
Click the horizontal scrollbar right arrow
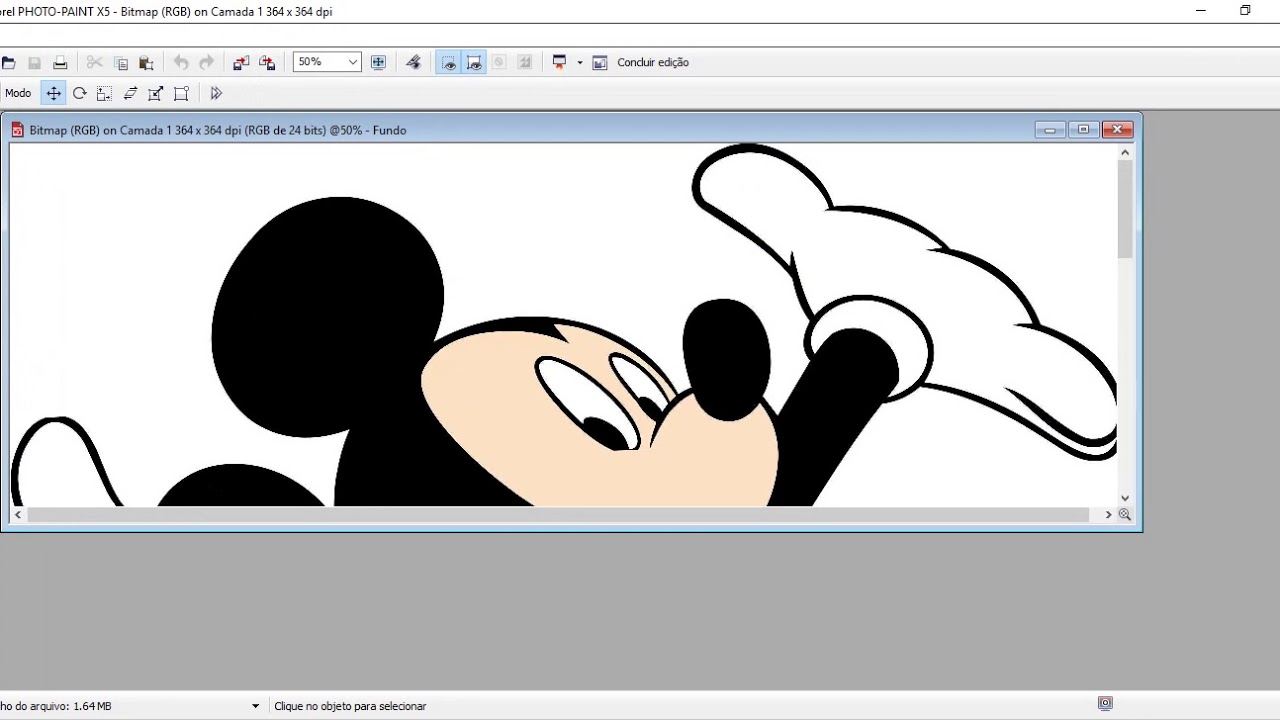(x=1108, y=514)
